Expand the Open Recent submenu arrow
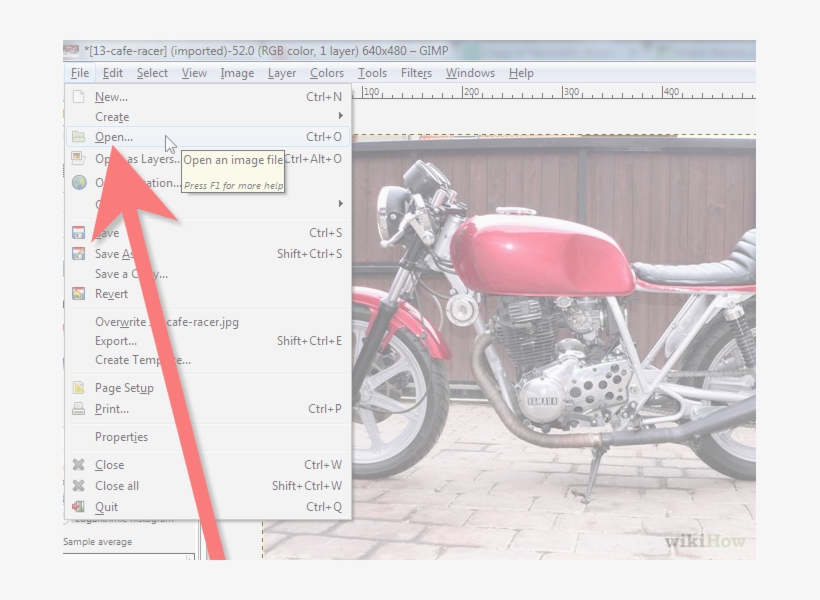 click(x=340, y=203)
